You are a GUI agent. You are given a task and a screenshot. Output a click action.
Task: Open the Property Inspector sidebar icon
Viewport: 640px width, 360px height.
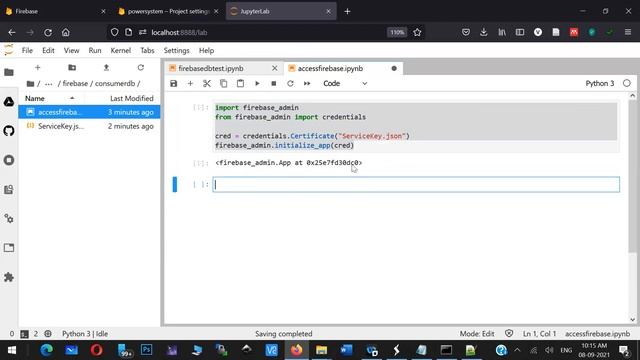(9, 219)
